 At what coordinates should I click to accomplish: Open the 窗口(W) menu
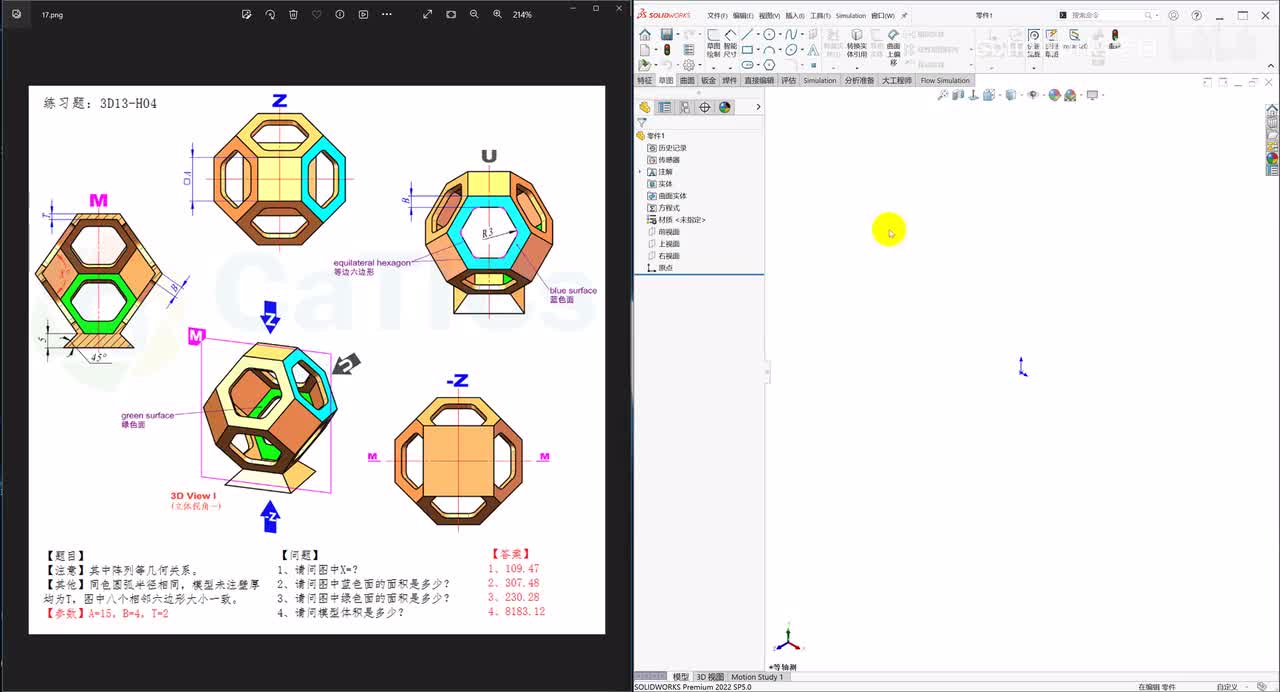coord(883,16)
